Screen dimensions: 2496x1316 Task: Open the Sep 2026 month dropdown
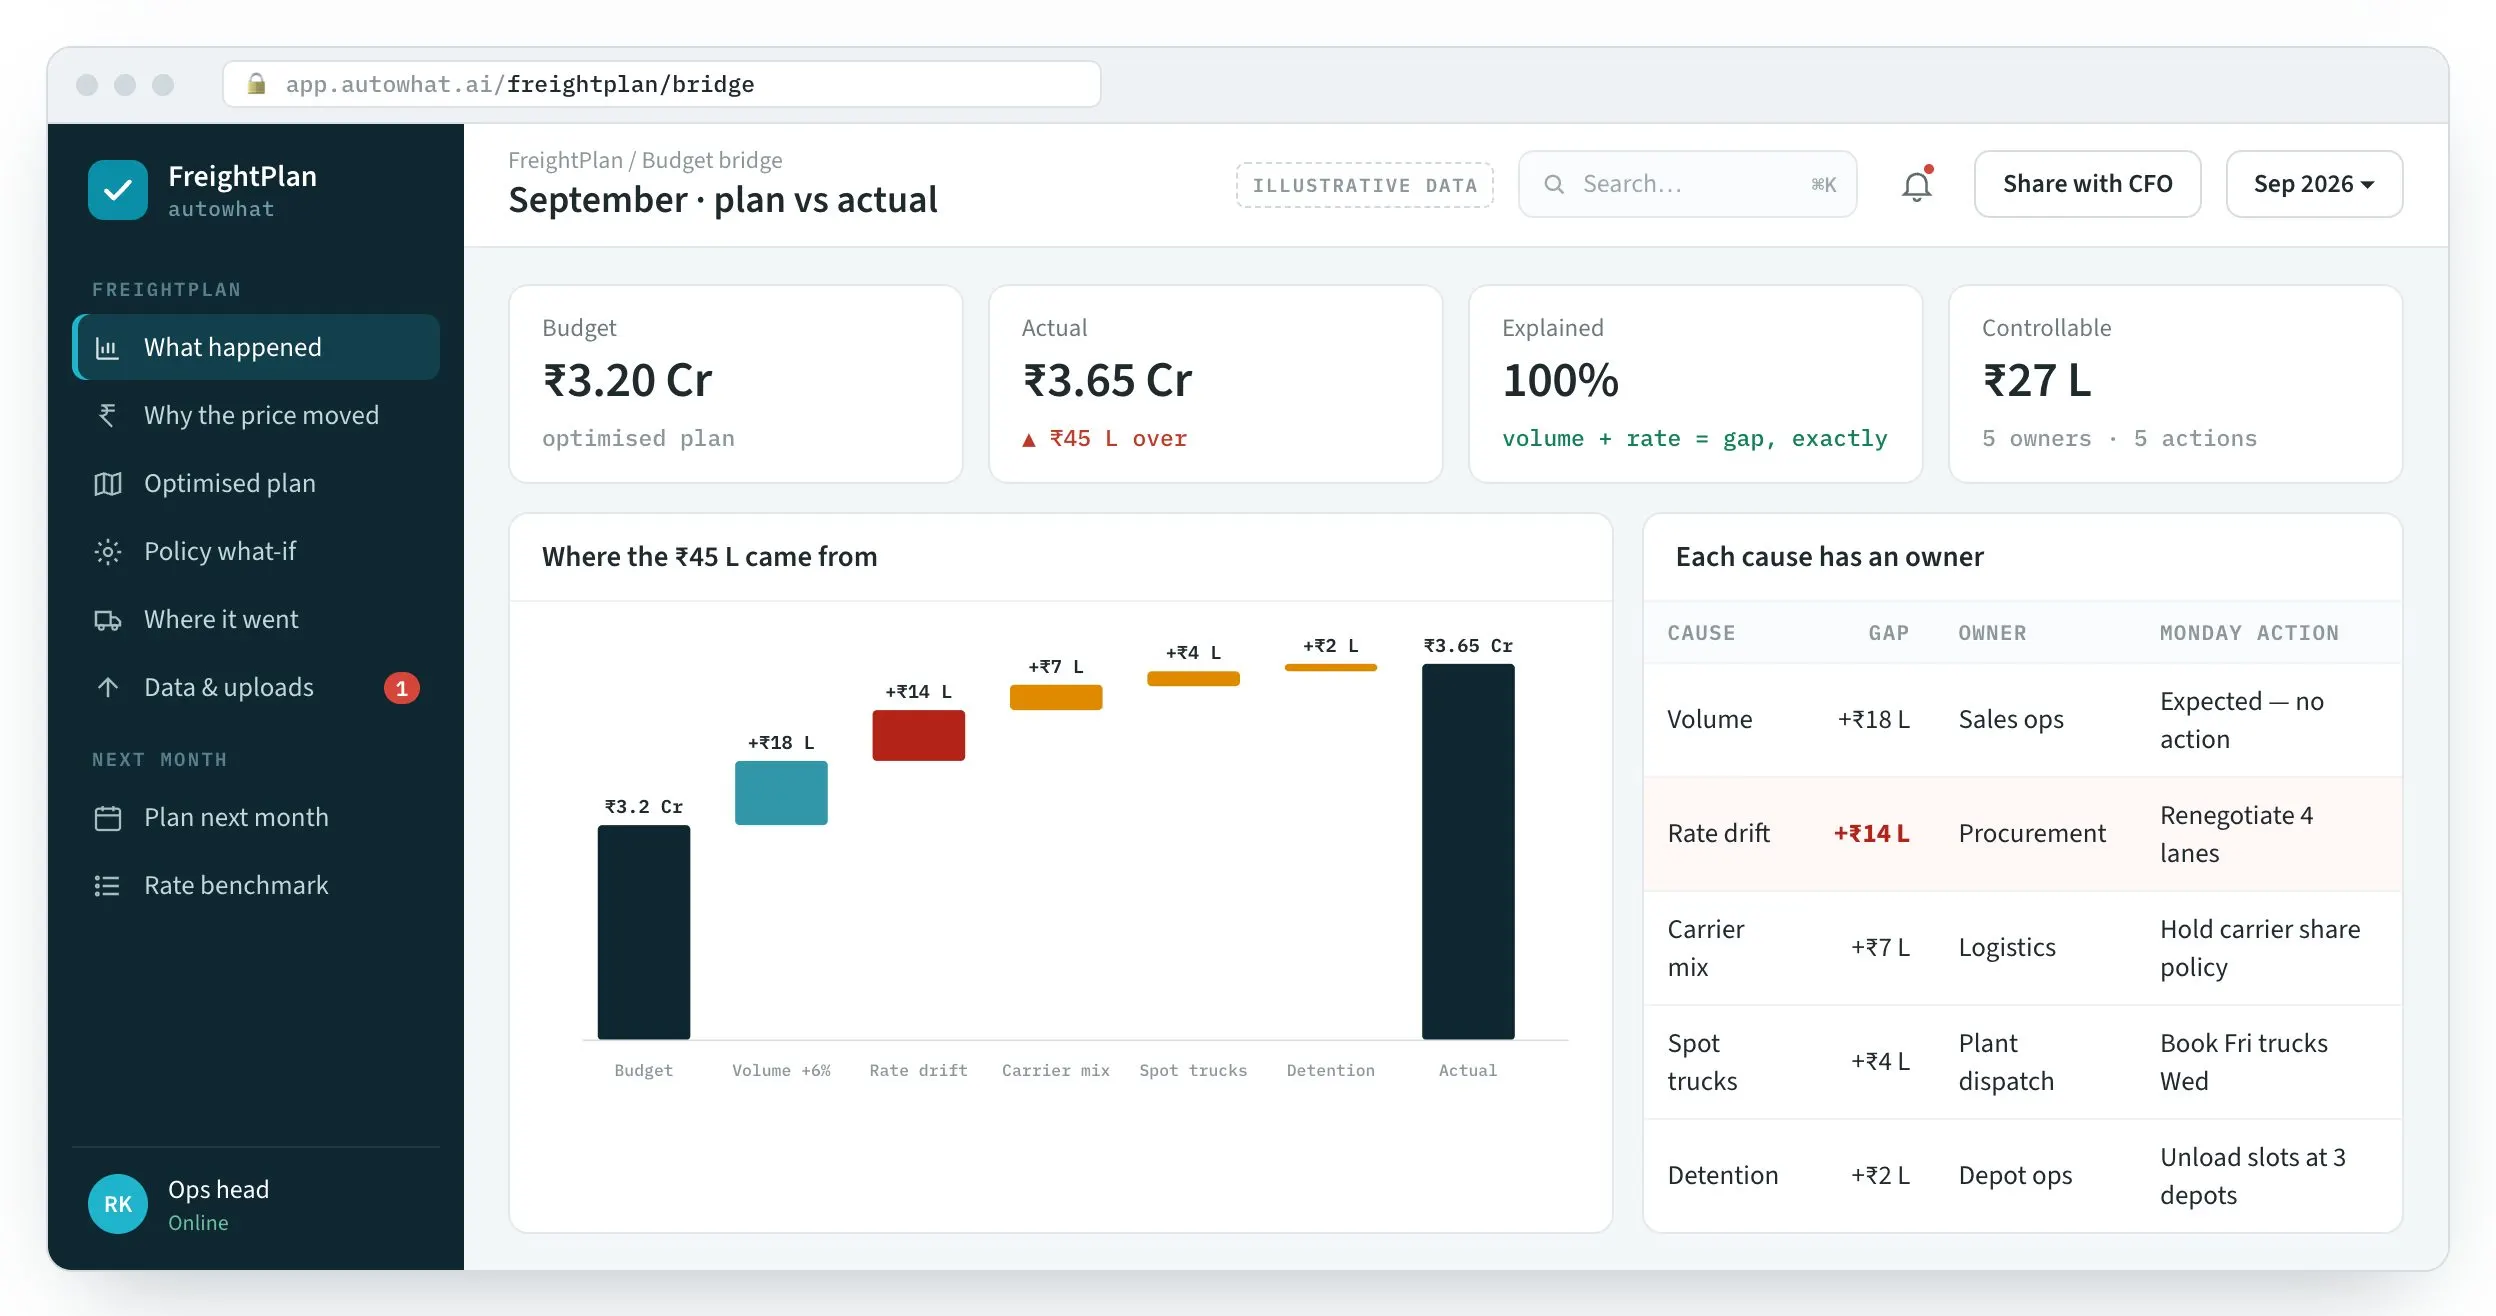2313,184
